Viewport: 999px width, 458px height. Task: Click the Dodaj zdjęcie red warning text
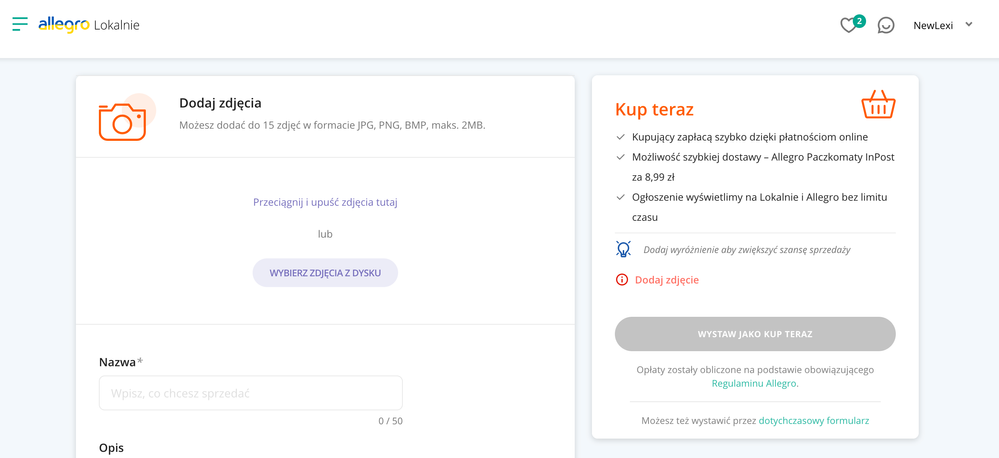[667, 280]
